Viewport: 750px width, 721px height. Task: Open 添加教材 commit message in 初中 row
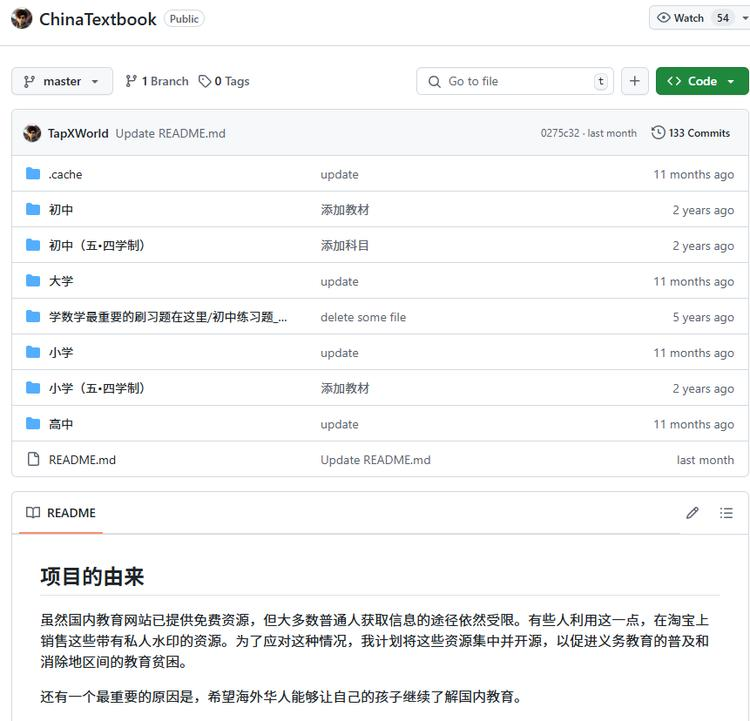coord(345,210)
